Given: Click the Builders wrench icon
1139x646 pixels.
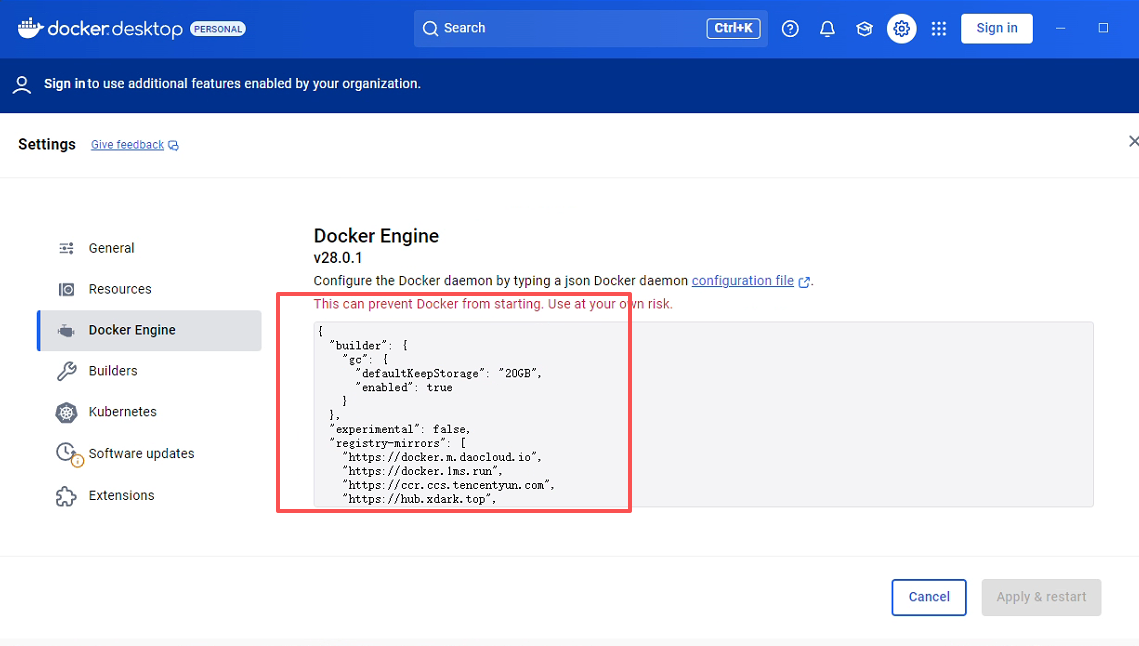Looking at the screenshot, I should tap(66, 371).
